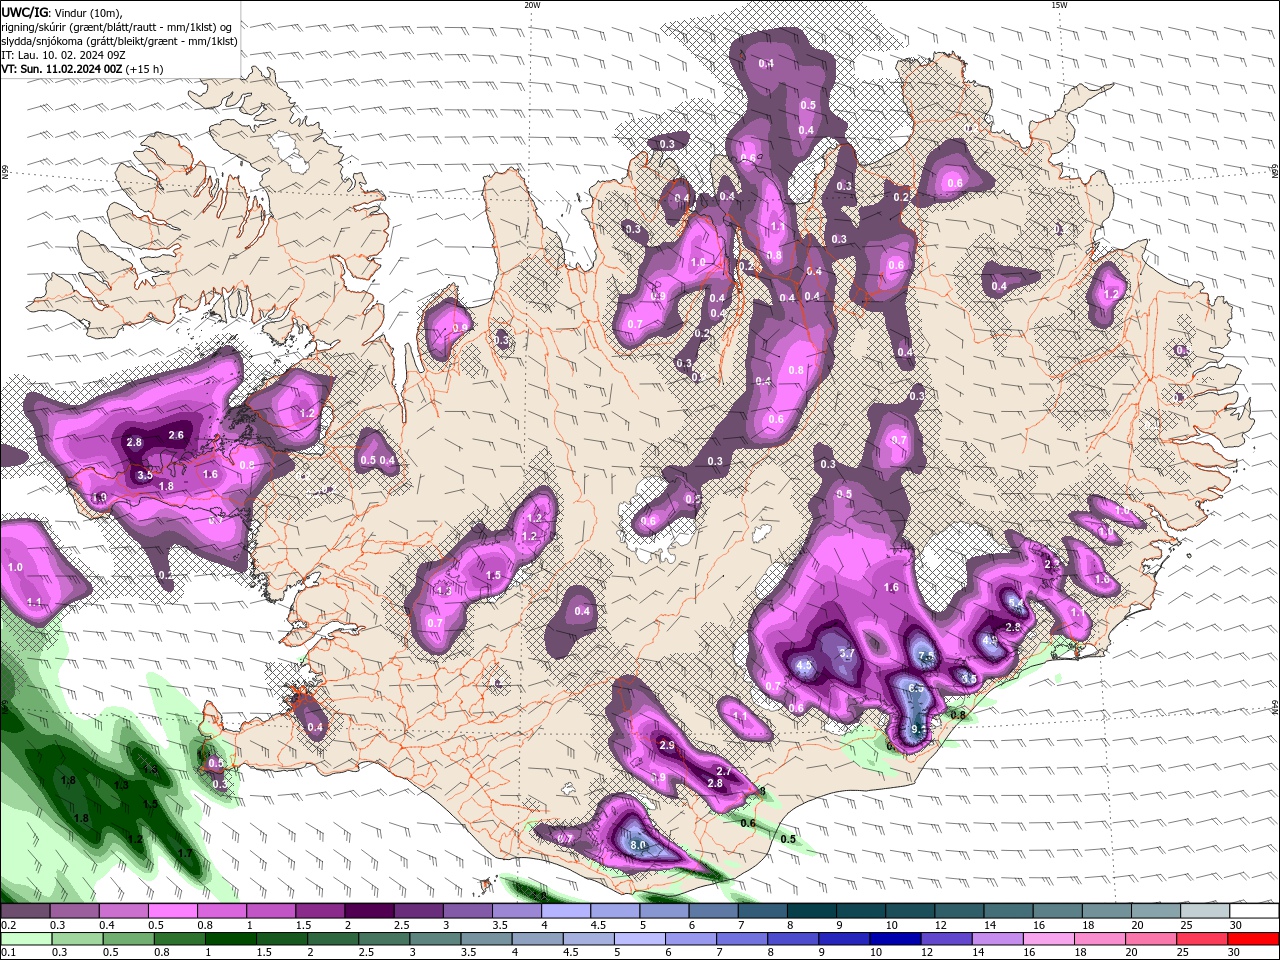Click the 'VT: Sun. 11.02.2024 00Z' valid time
Viewport: 1280px width, 960px height.
click(x=61, y=69)
